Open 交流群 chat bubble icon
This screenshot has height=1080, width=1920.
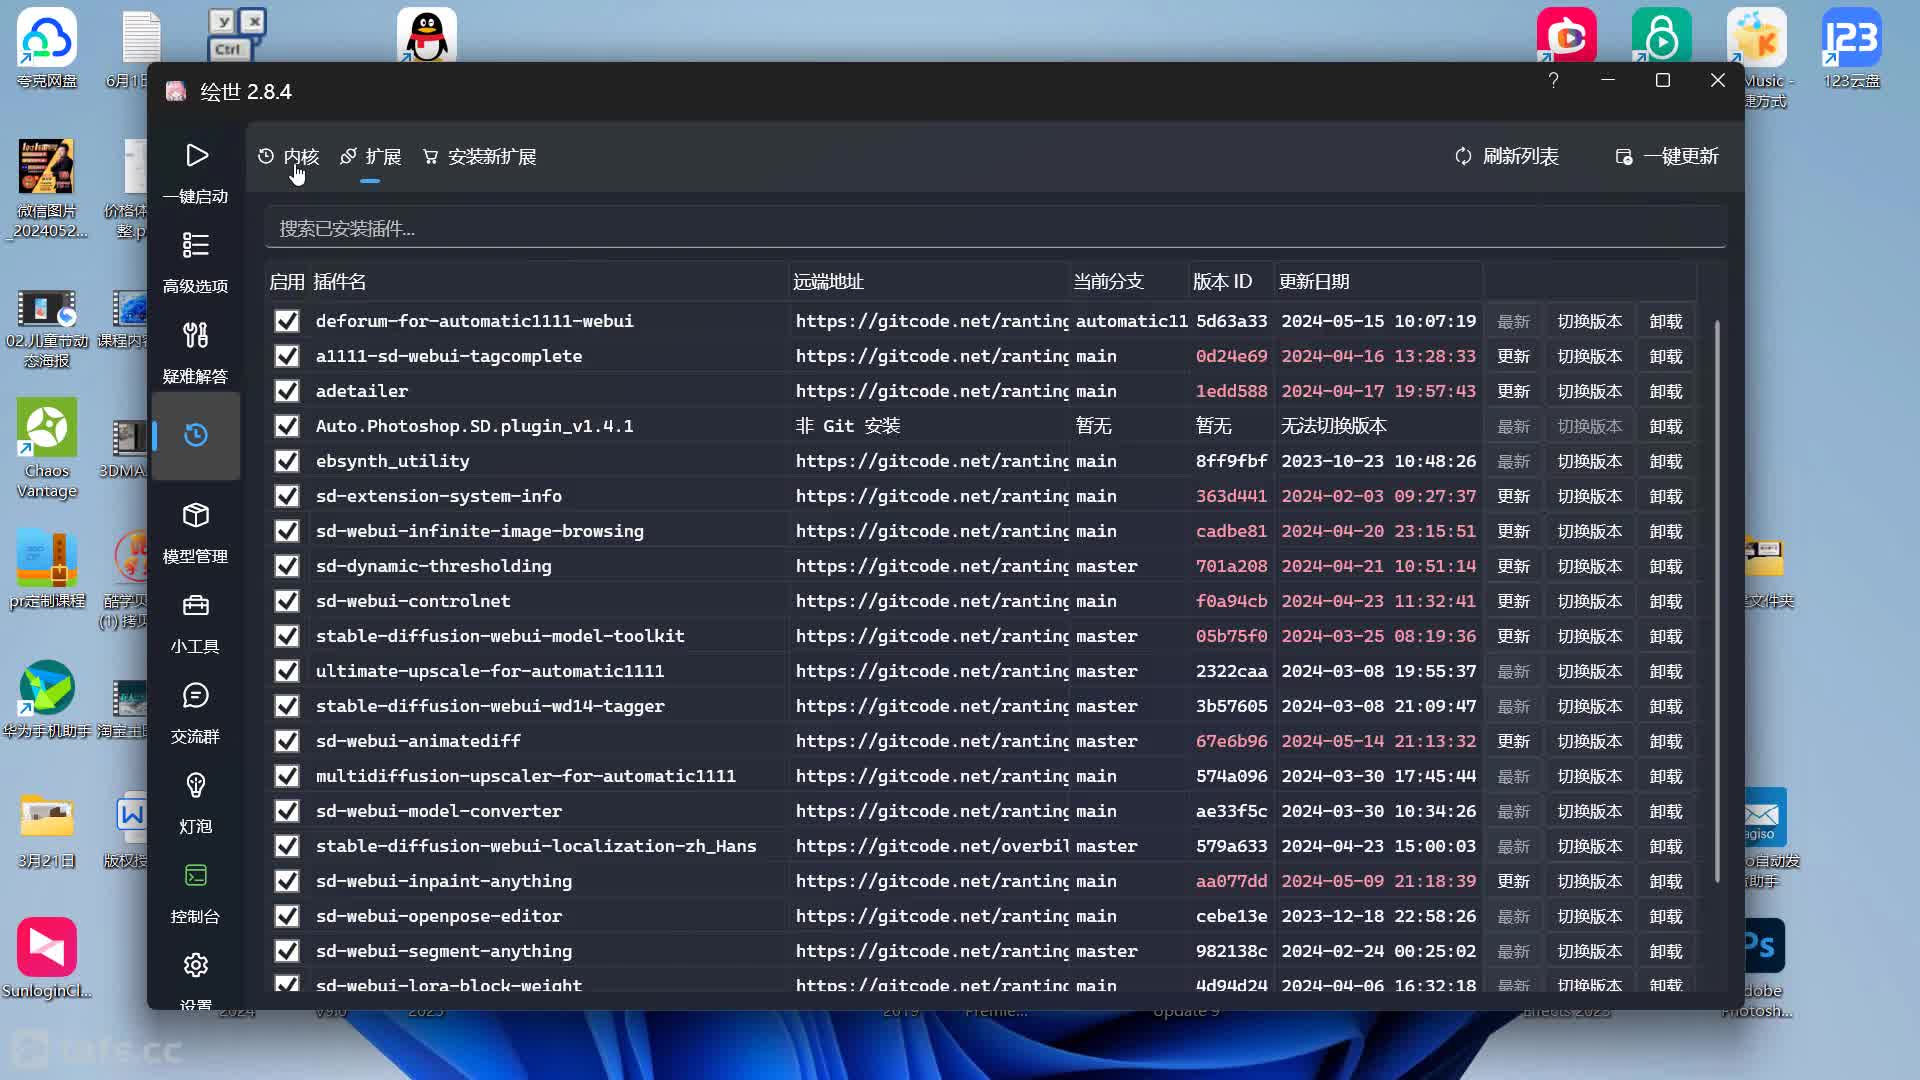click(x=196, y=695)
